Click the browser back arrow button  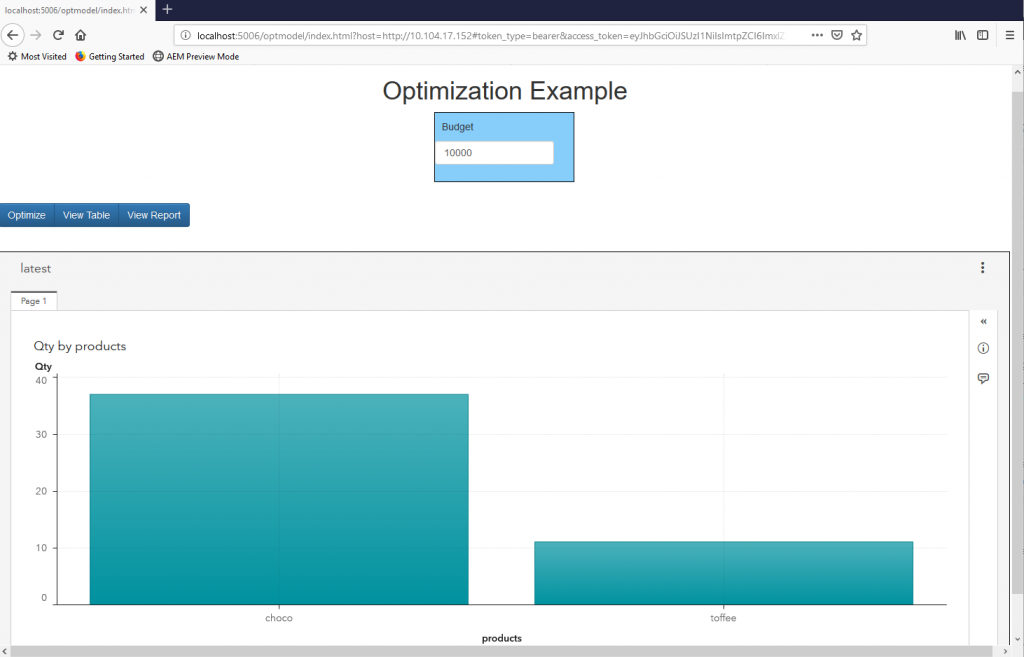point(14,35)
